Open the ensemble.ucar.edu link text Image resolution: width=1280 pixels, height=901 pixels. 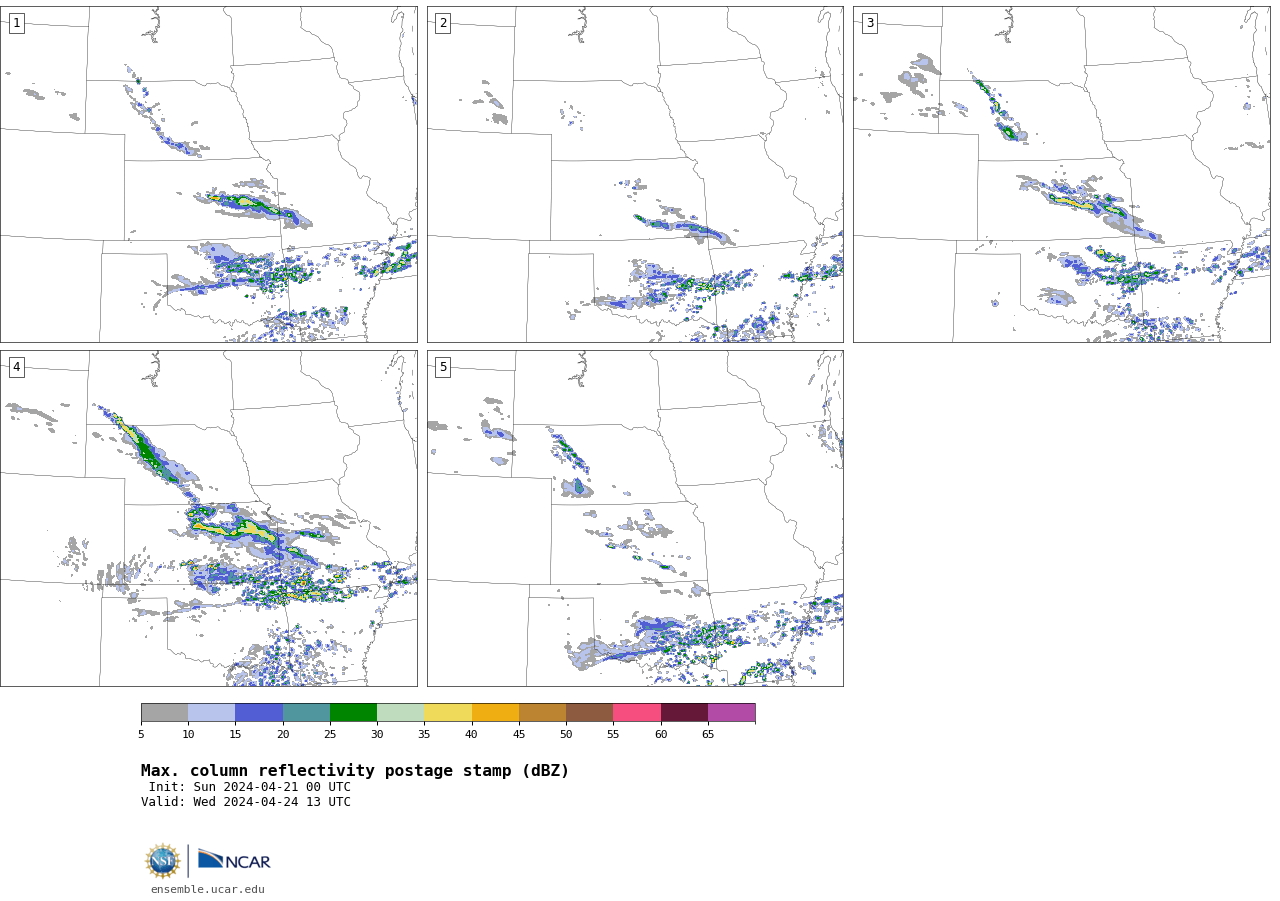(x=208, y=889)
